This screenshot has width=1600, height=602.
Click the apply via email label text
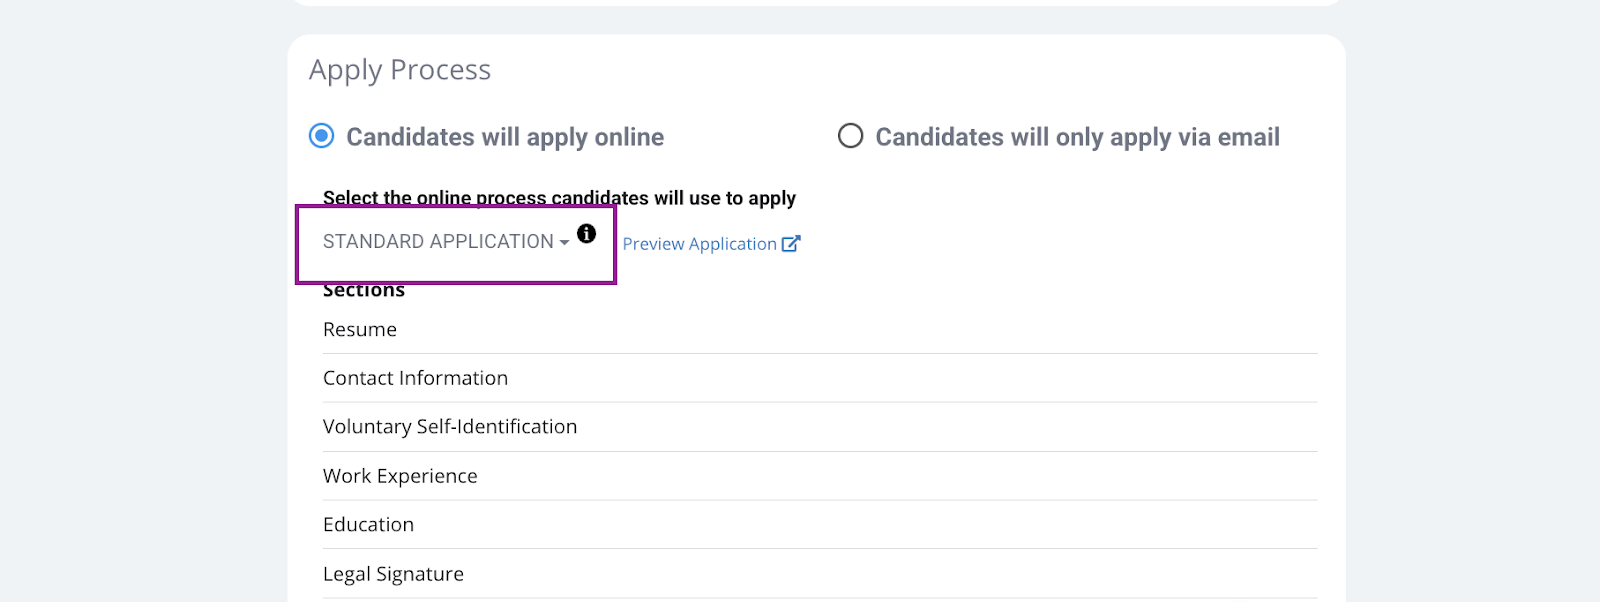coord(1078,137)
